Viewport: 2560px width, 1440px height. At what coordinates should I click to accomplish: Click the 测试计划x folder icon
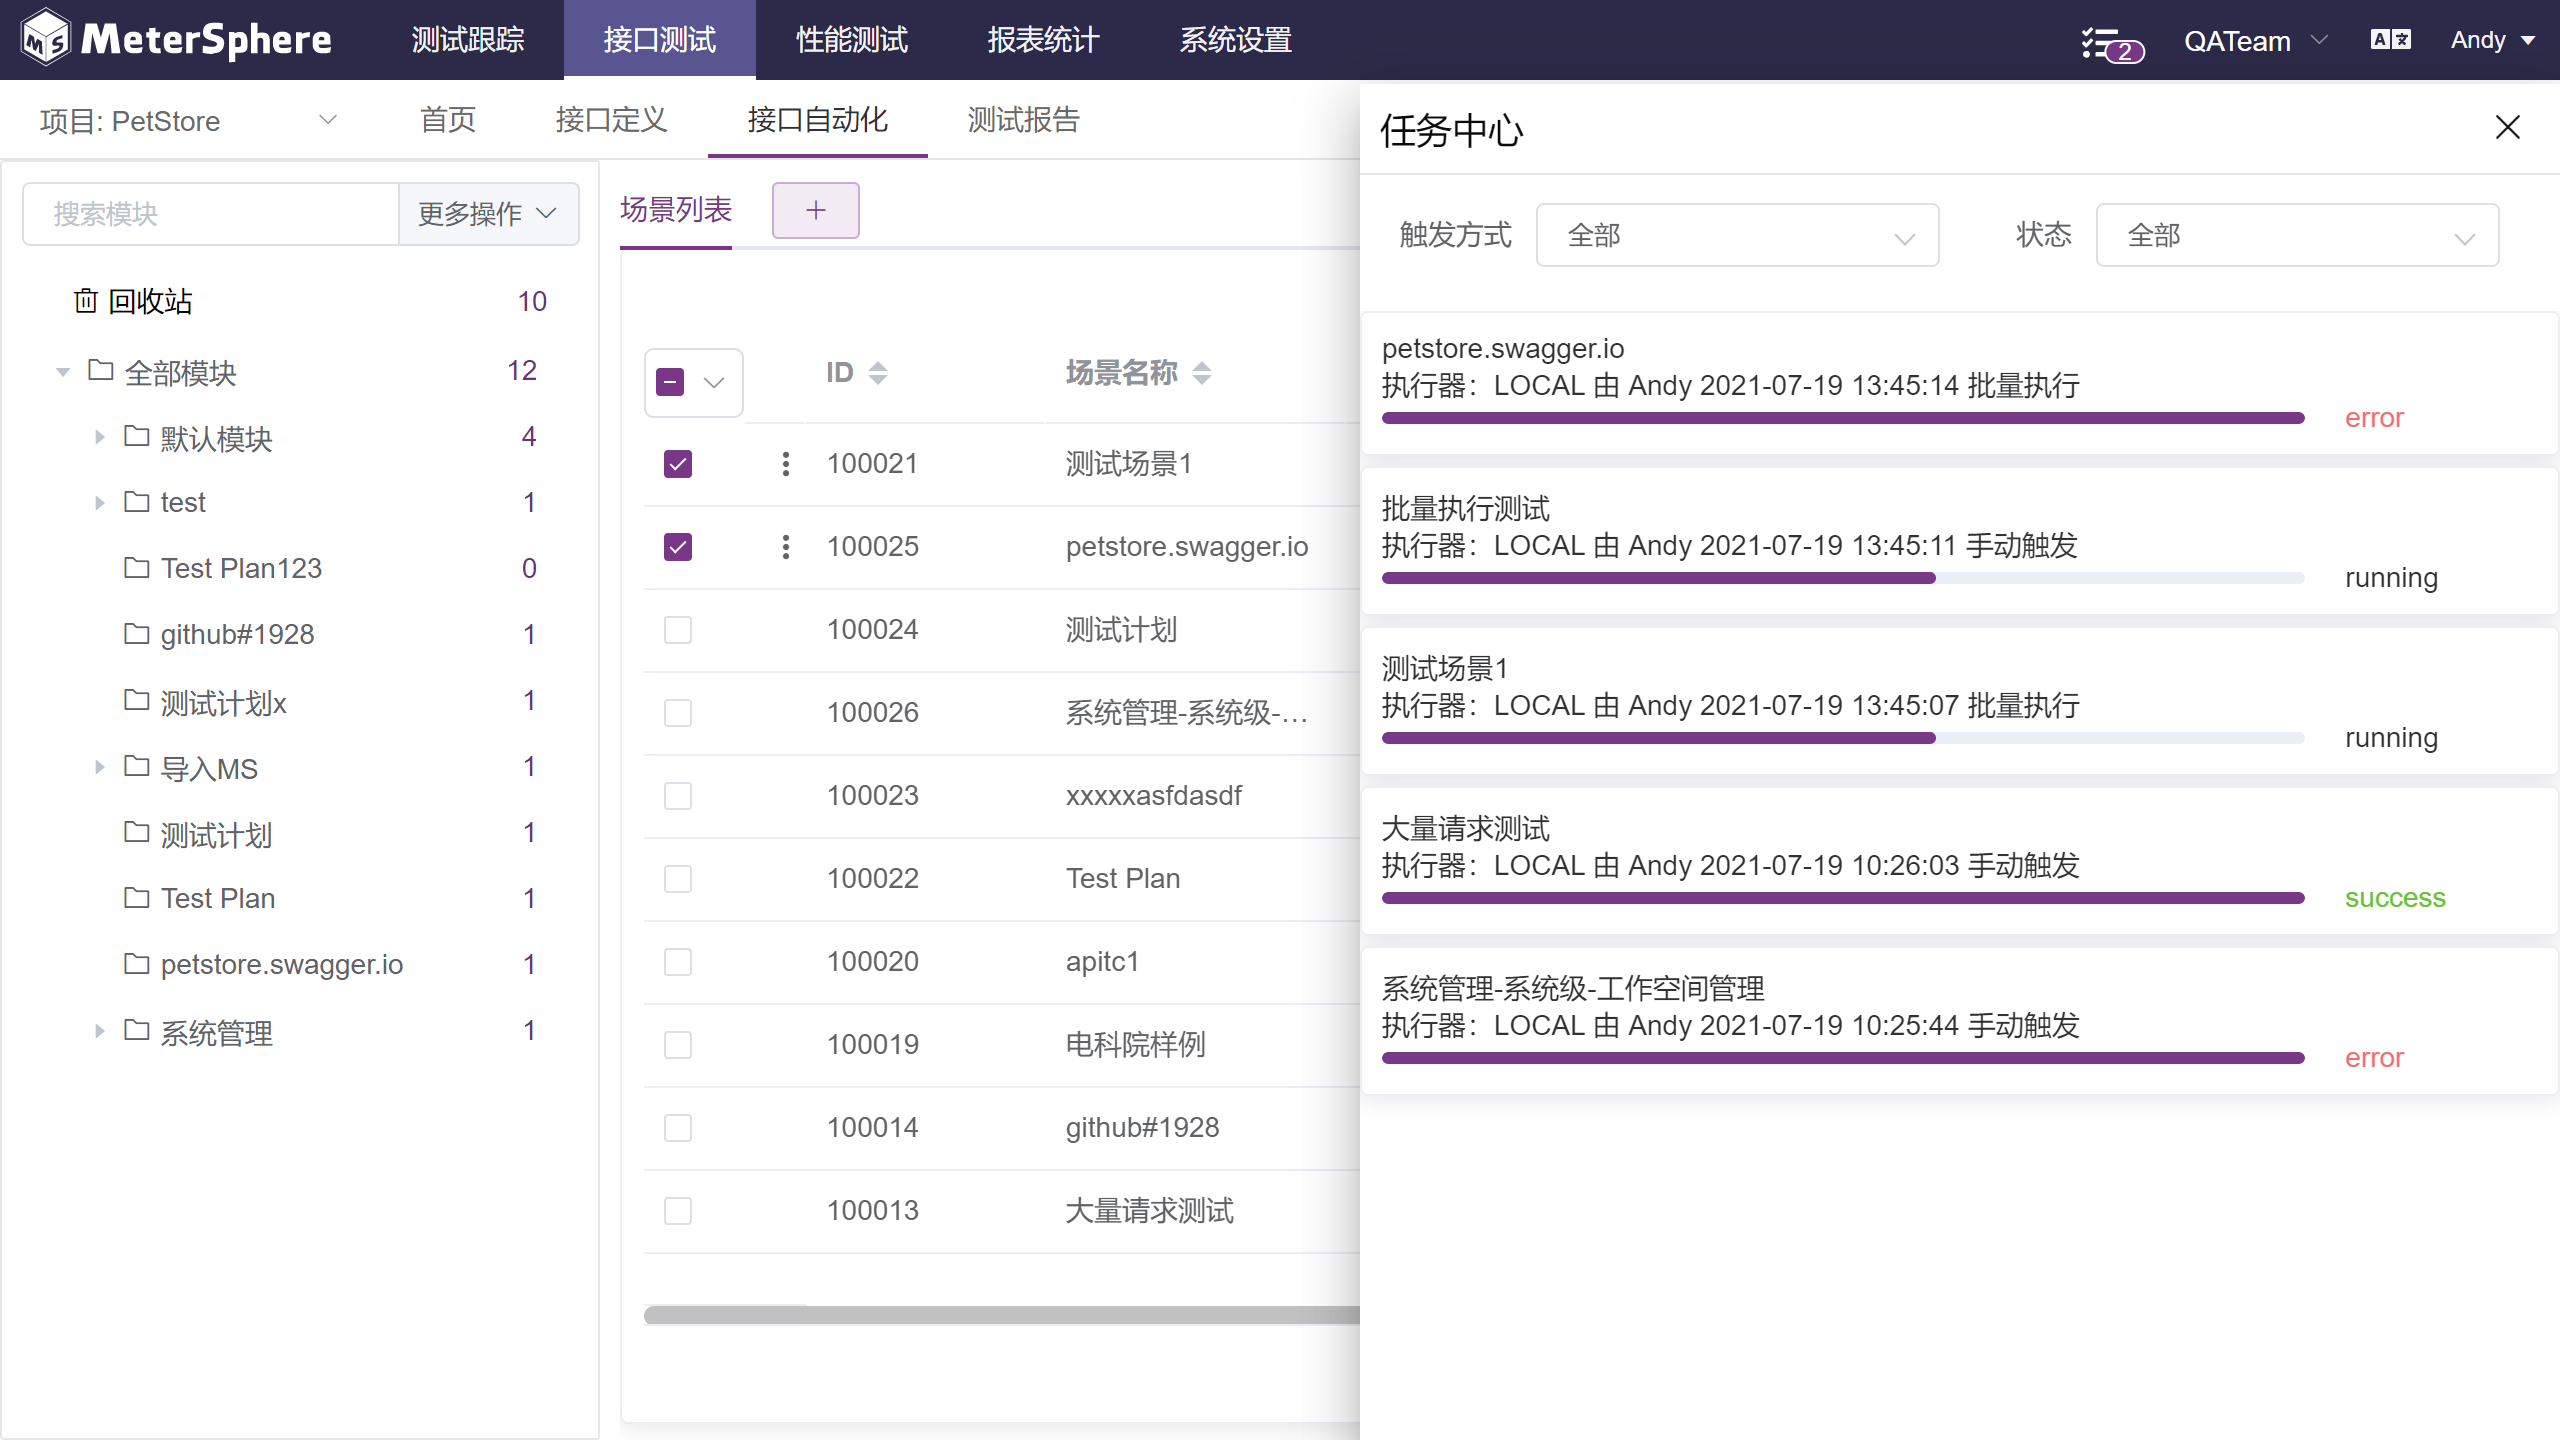pyautogui.click(x=136, y=700)
